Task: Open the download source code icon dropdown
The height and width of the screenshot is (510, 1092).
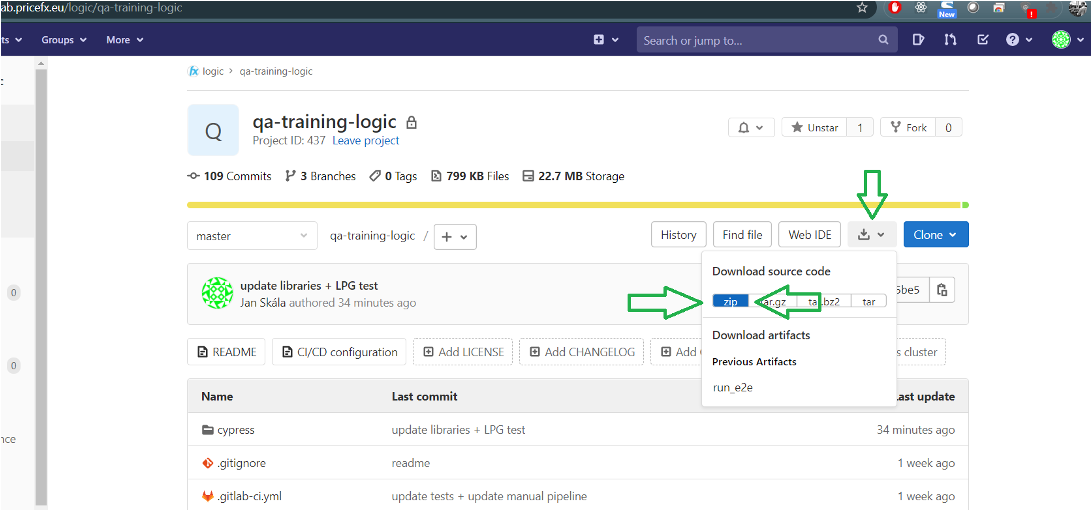Action: (872, 235)
